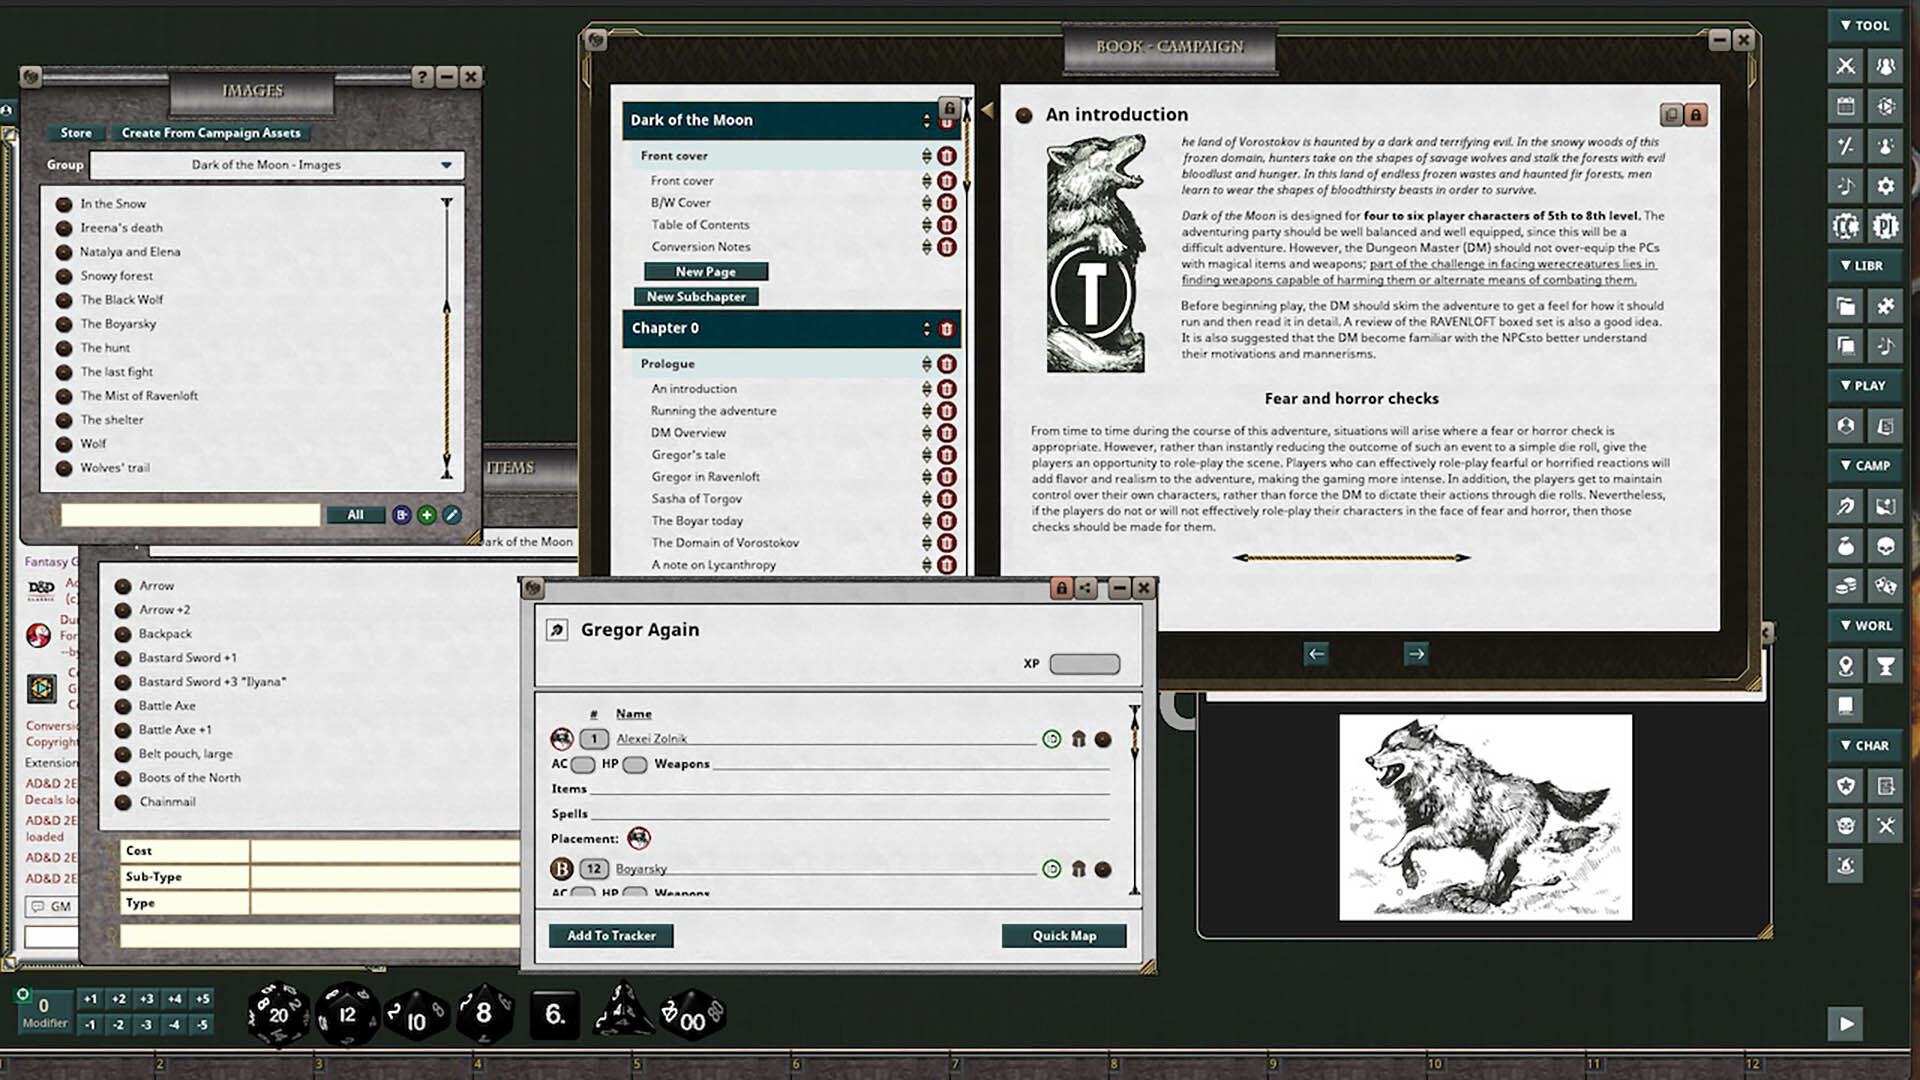1920x1080 pixels.
Task: Switch to the Store tab in the Images window
Action: (75, 132)
